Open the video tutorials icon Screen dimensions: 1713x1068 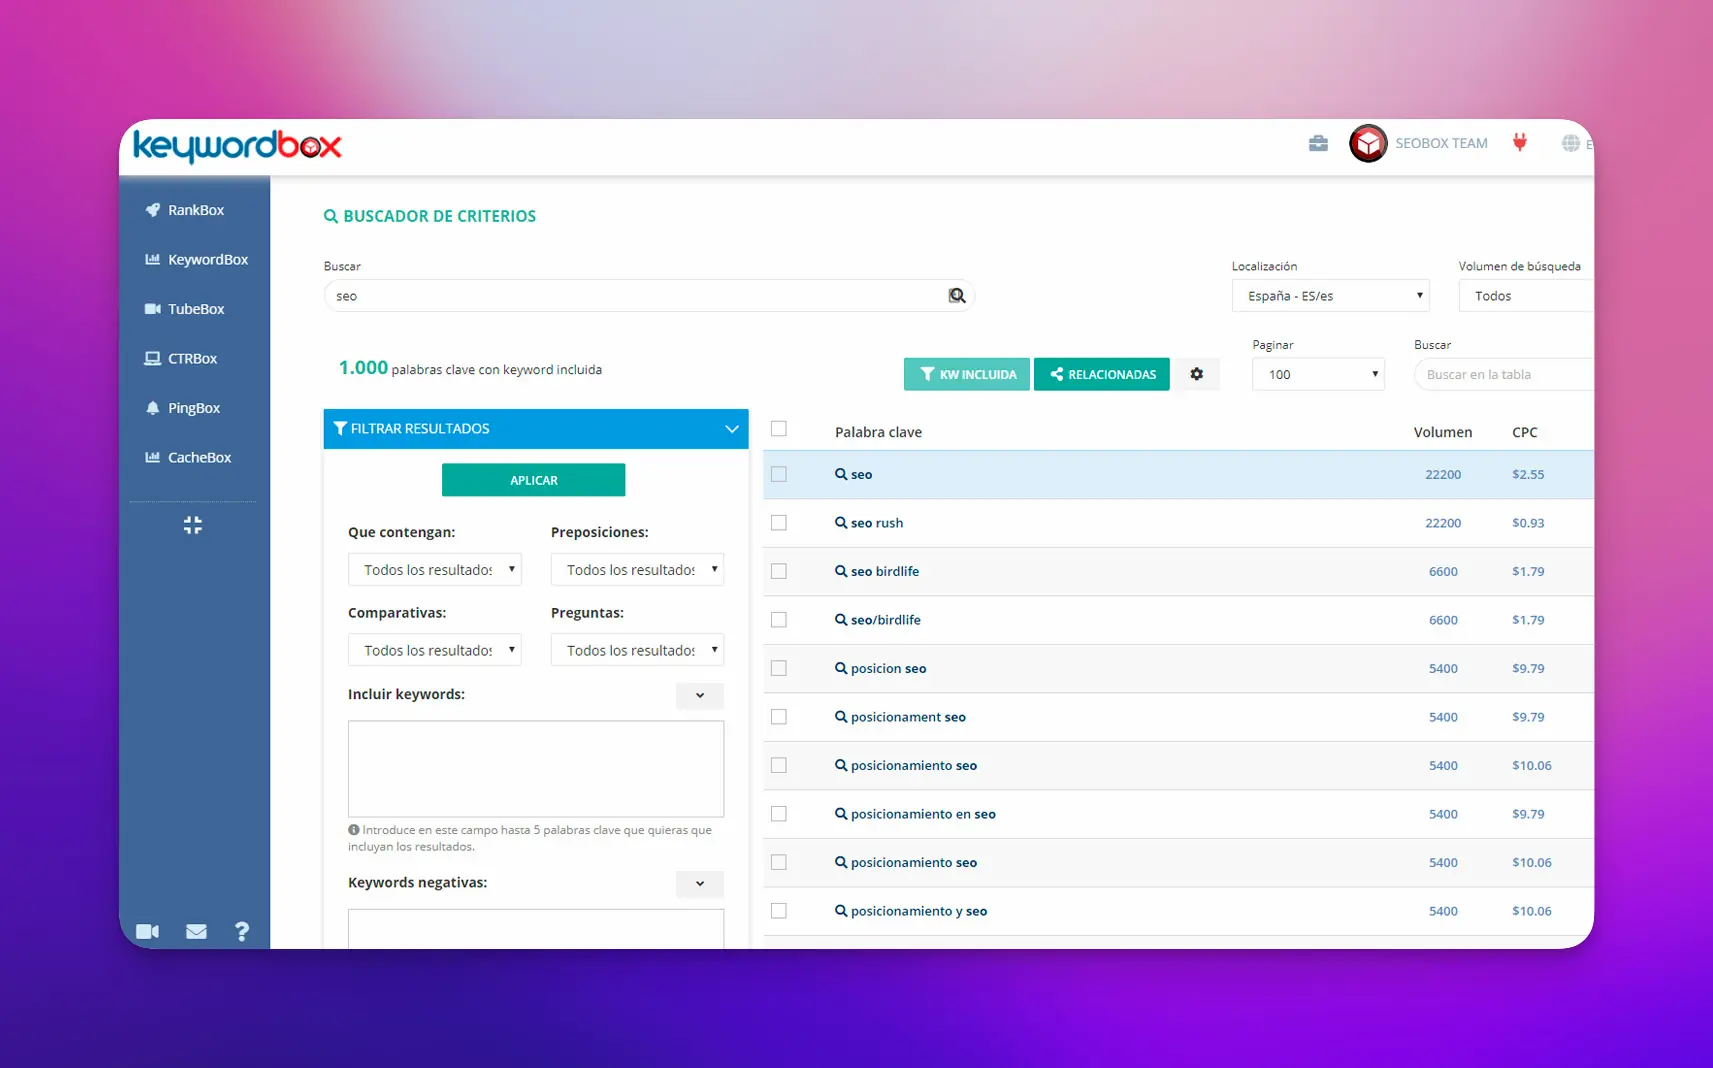(148, 931)
